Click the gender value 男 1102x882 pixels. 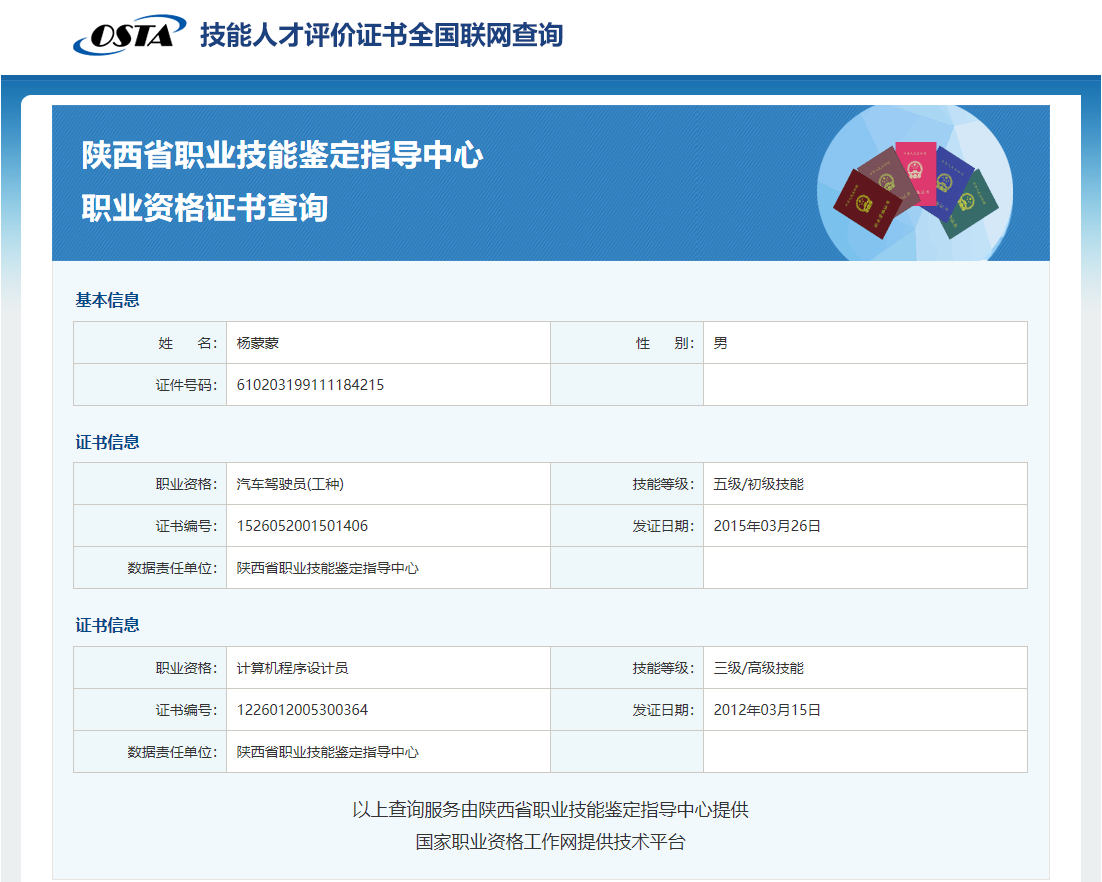click(x=722, y=341)
